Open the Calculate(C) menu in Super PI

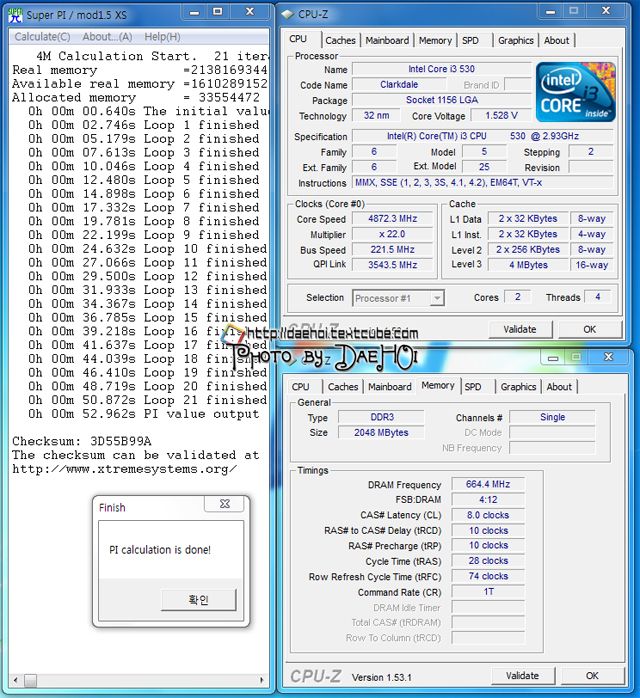42,37
